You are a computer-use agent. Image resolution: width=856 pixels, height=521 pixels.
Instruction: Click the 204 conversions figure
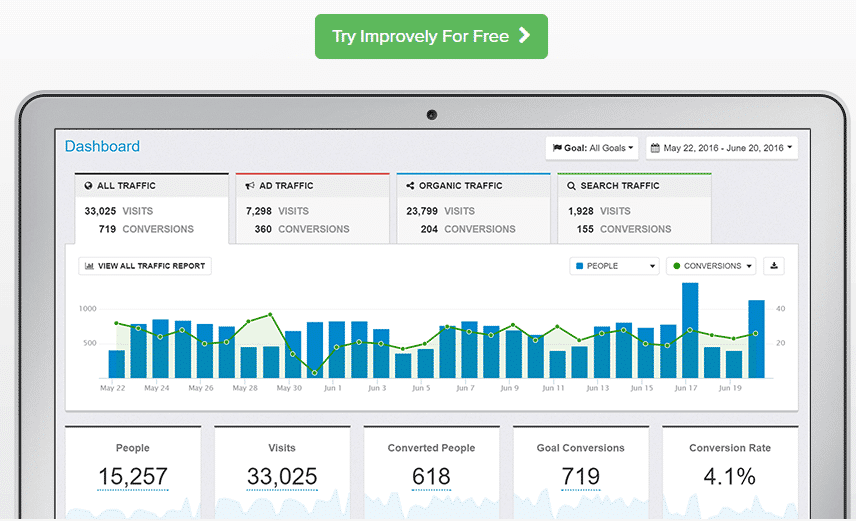point(429,229)
